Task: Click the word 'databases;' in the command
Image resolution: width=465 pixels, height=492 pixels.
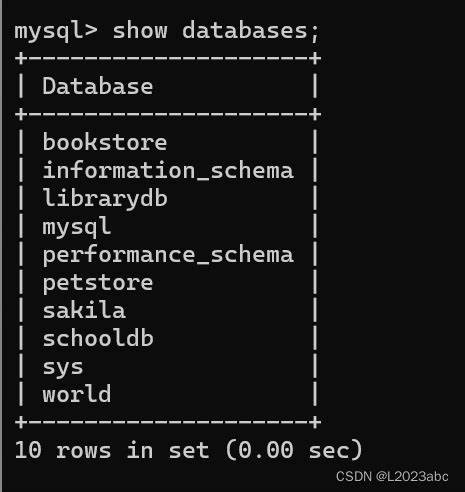Action: coord(251,31)
